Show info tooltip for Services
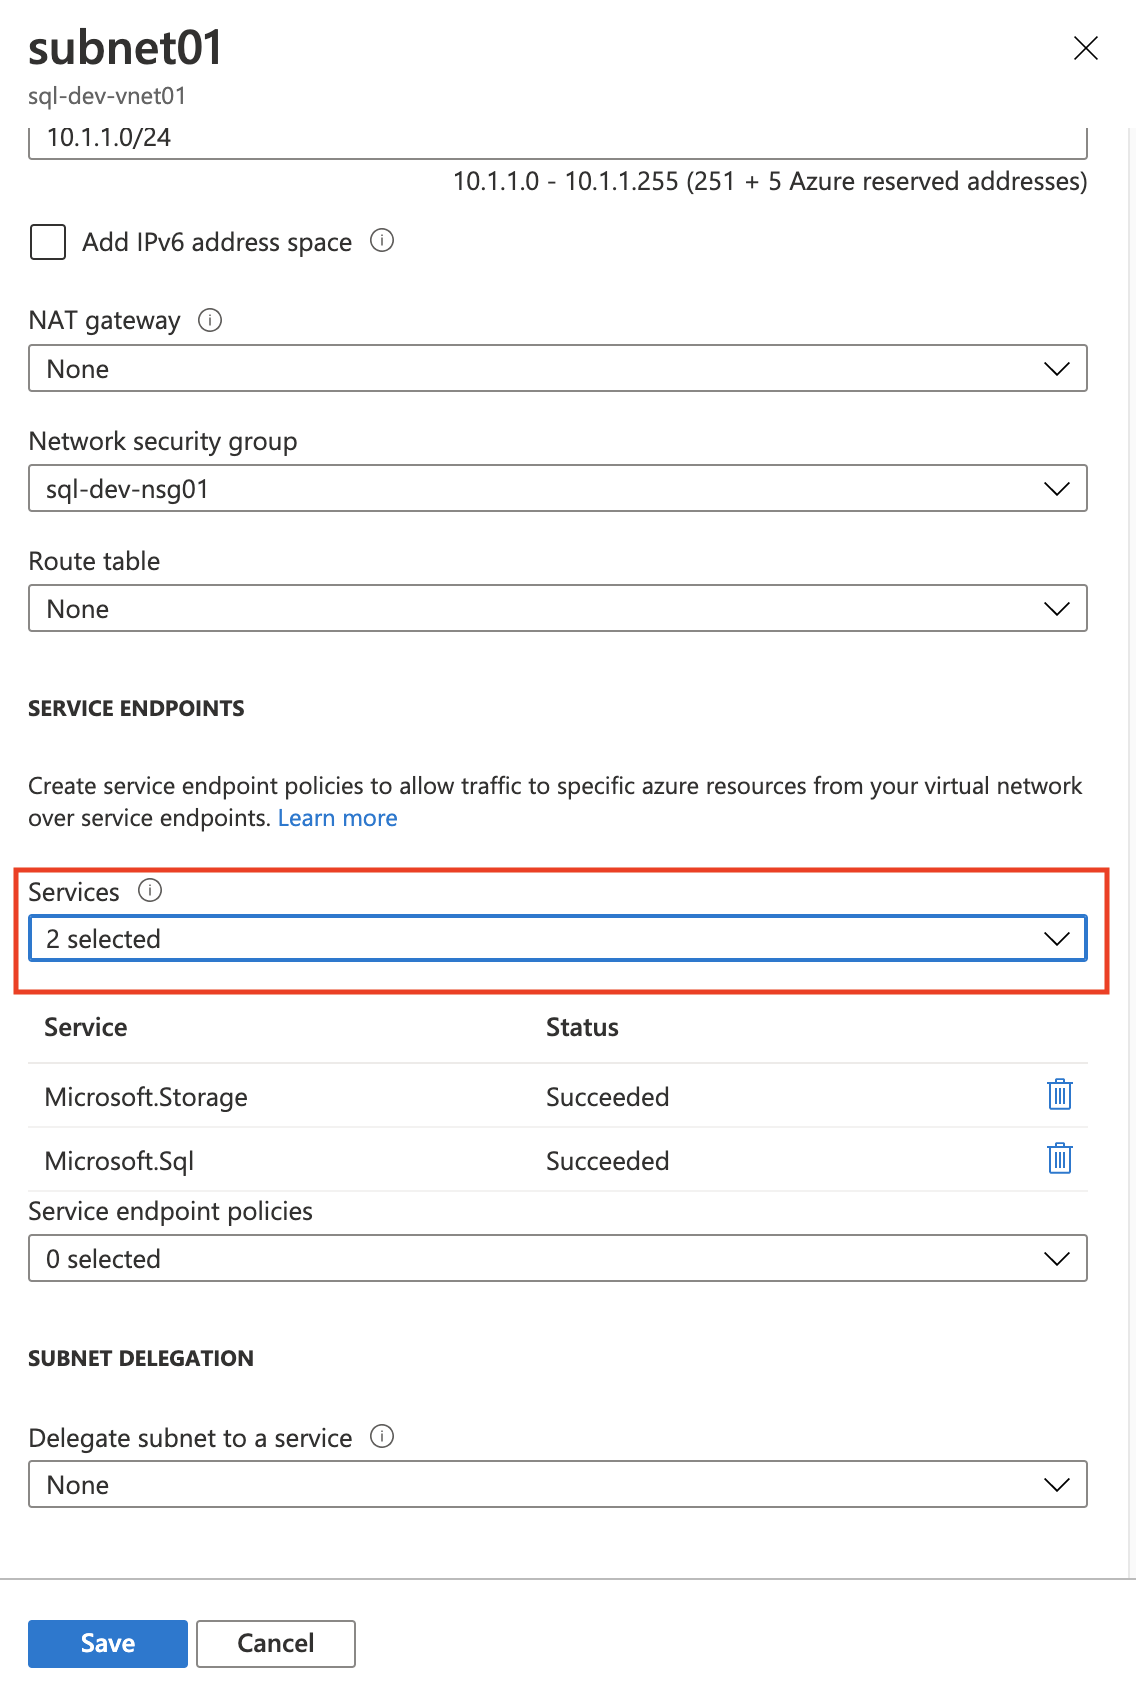The height and width of the screenshot is (1702, 1136). point(150,891)
